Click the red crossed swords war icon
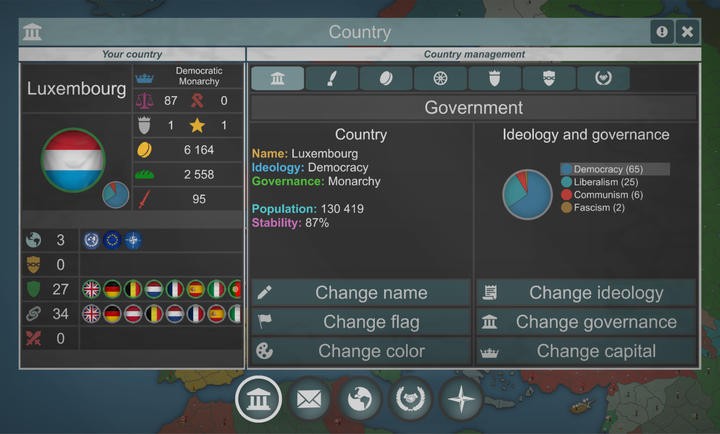The width and height of the screenshot is (720, 434). pos(34,338)
